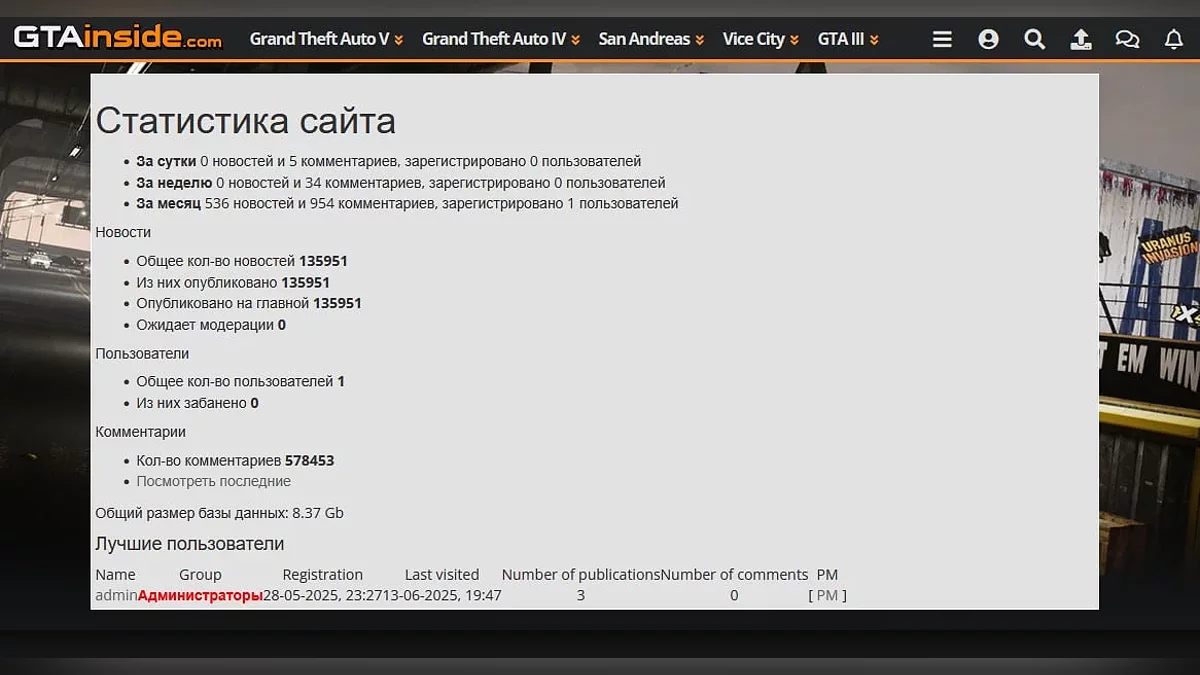Viewport: 1200px width, 675px height.
Task: Select the GTA III menu item
Action: click(847, 39)
